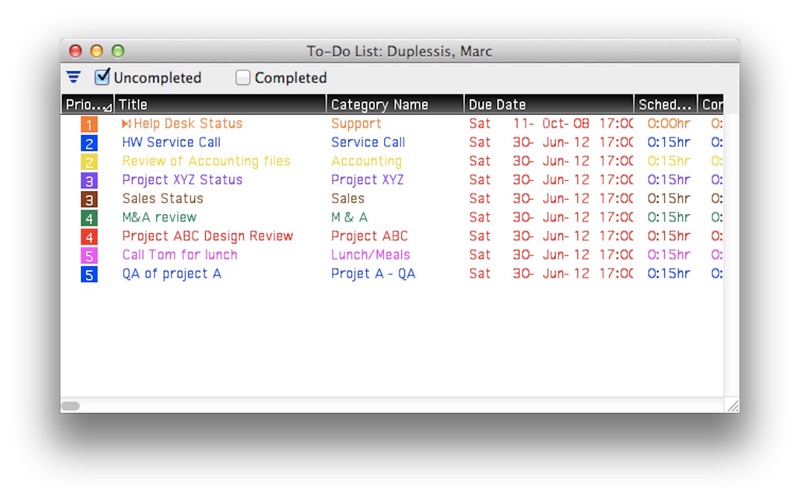The image size is (800, 500).
Task: Click purple priority 3 icon for Project XYZ
Action: [x=89, y=181]
